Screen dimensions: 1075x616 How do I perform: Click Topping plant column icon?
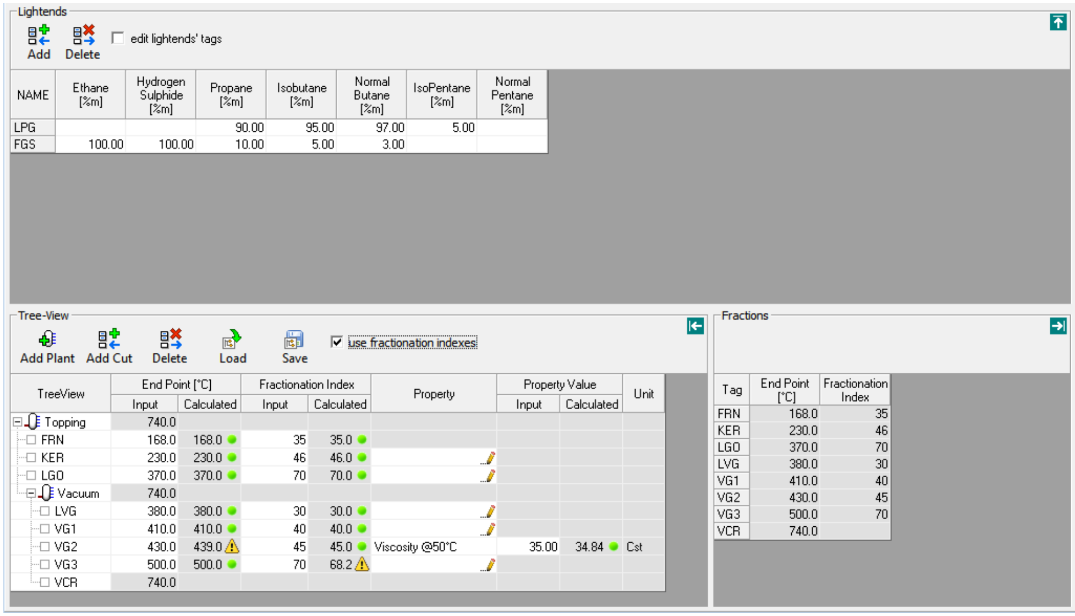point(32,422)
